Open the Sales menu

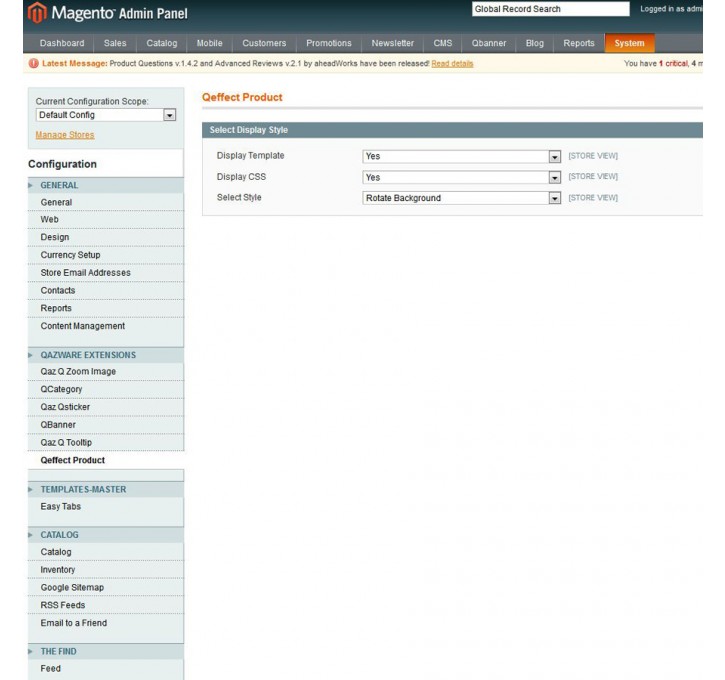point(115,43)
